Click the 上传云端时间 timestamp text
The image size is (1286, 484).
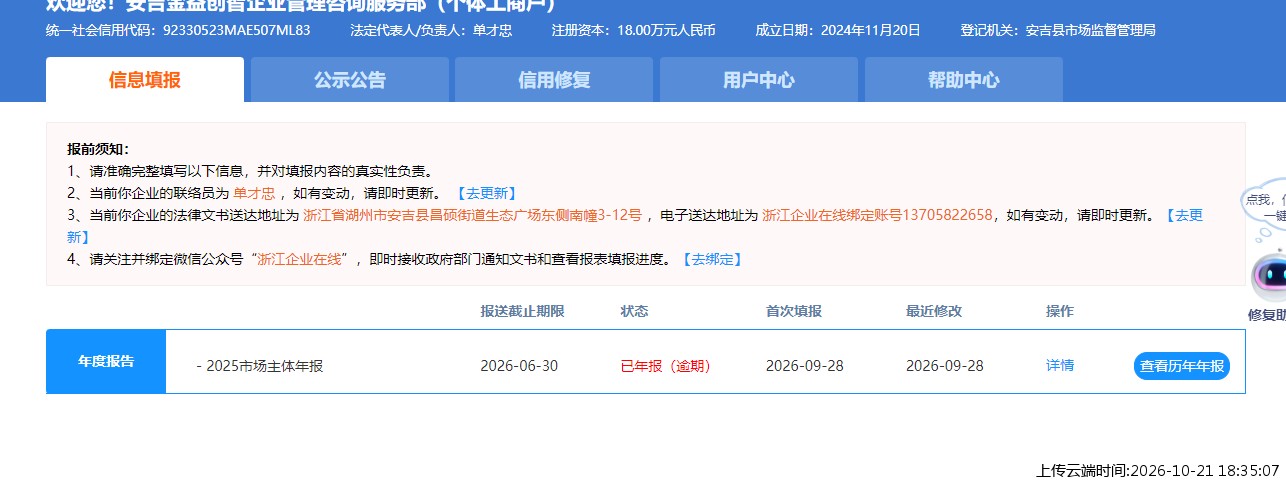pyautogui.click(x=1158, y=470)
